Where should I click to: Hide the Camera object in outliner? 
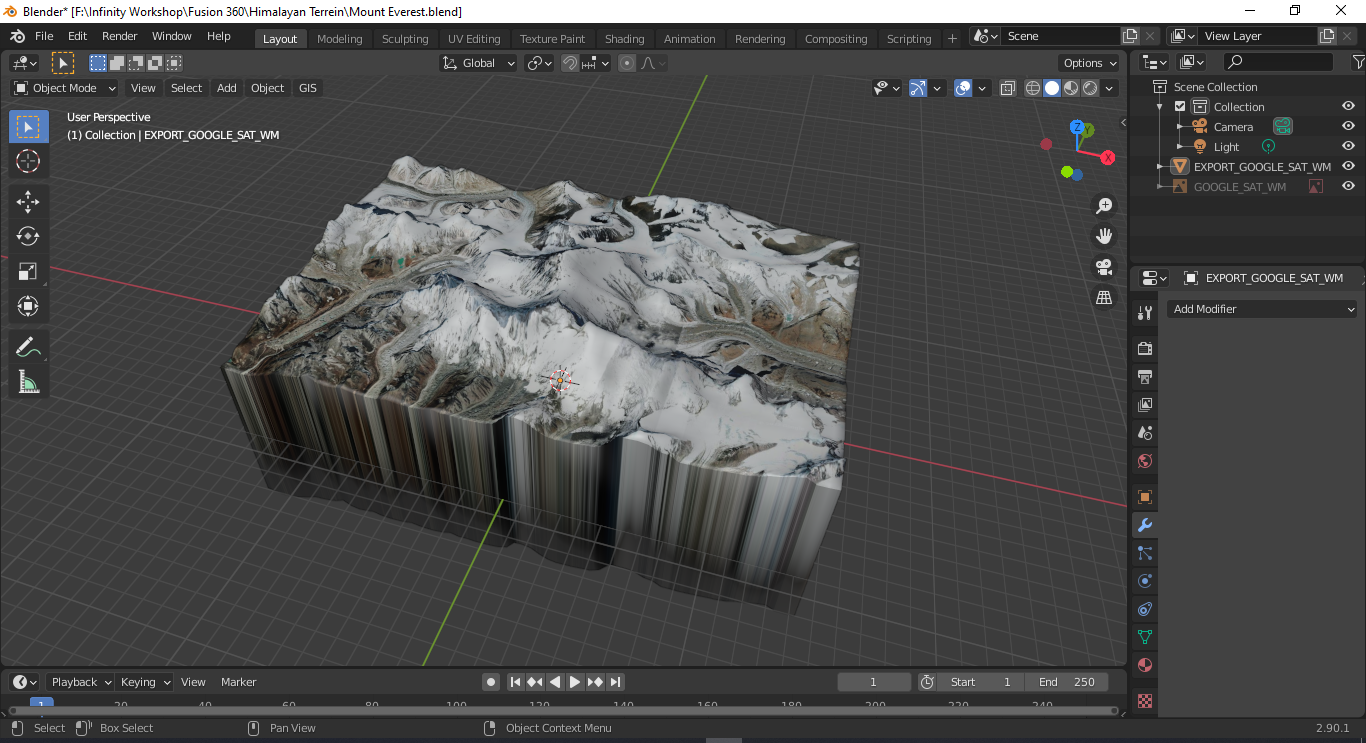(1348, 126)
